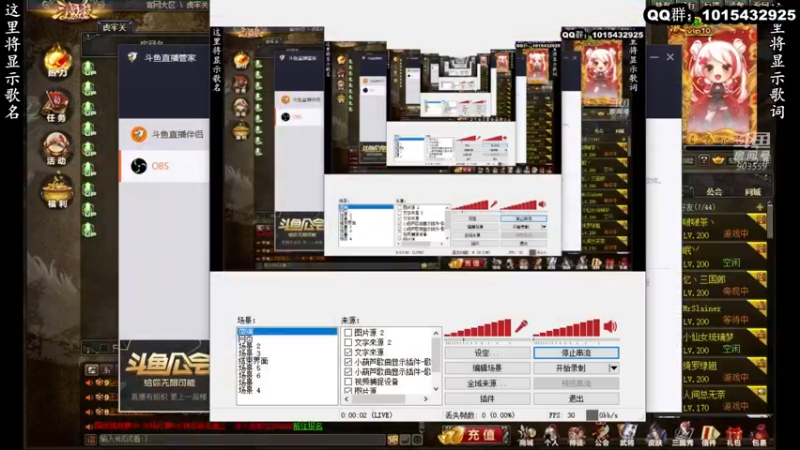Select friend 小仙女琉璃梦 in list
The height and width of the screenshot is (450, 800).
pos(724,343)
